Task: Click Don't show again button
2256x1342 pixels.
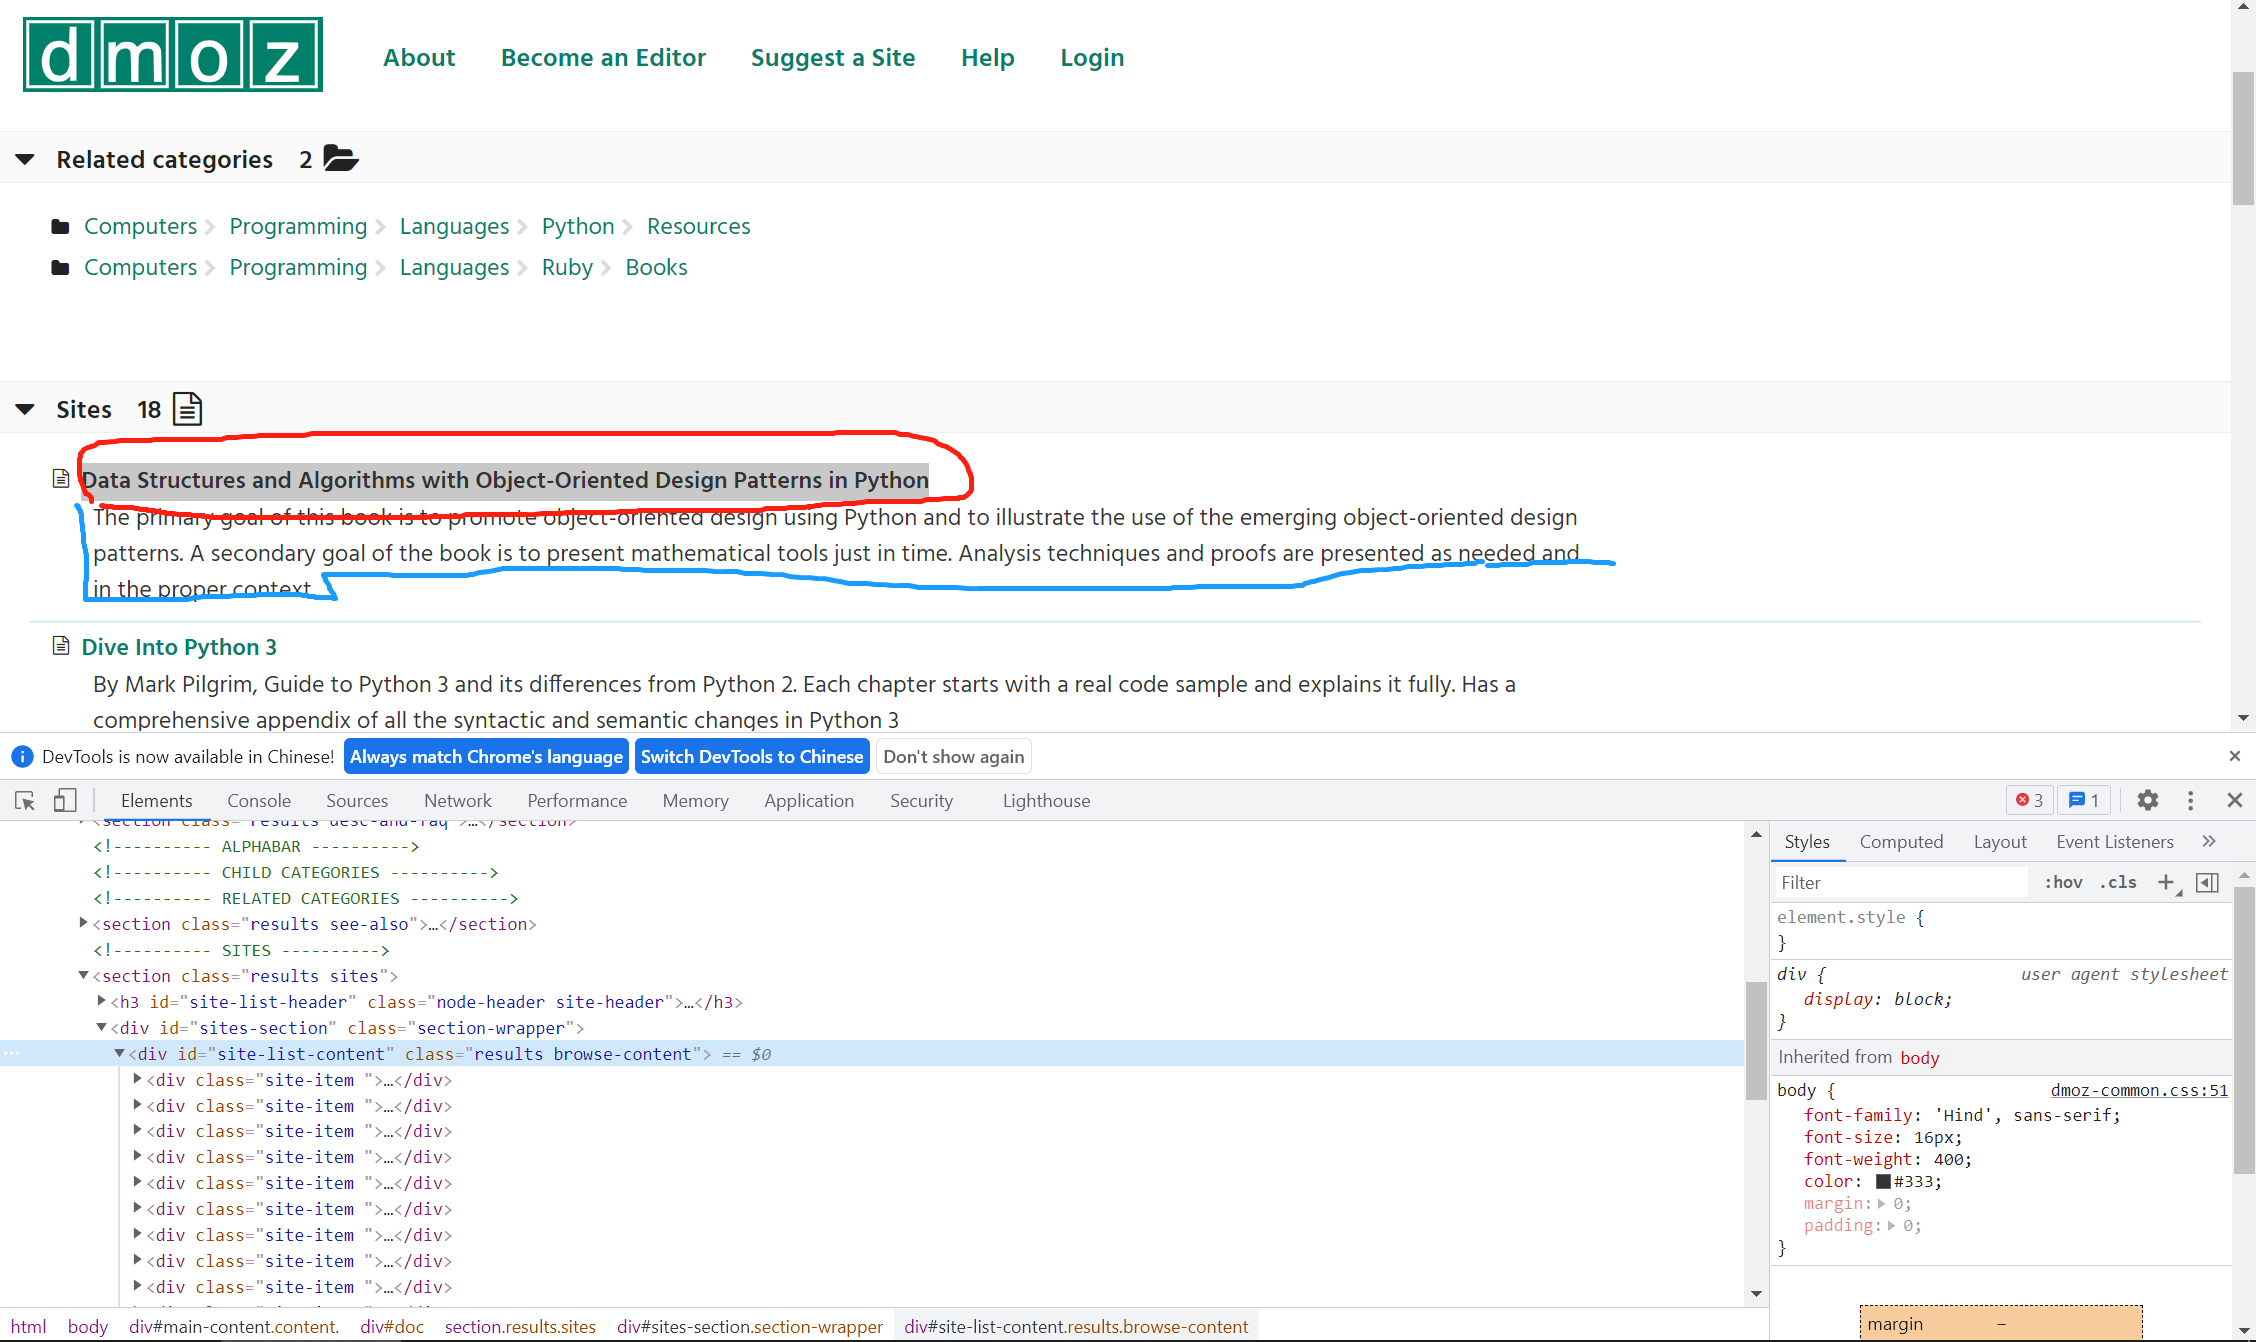Action: [x=954, y=757]
